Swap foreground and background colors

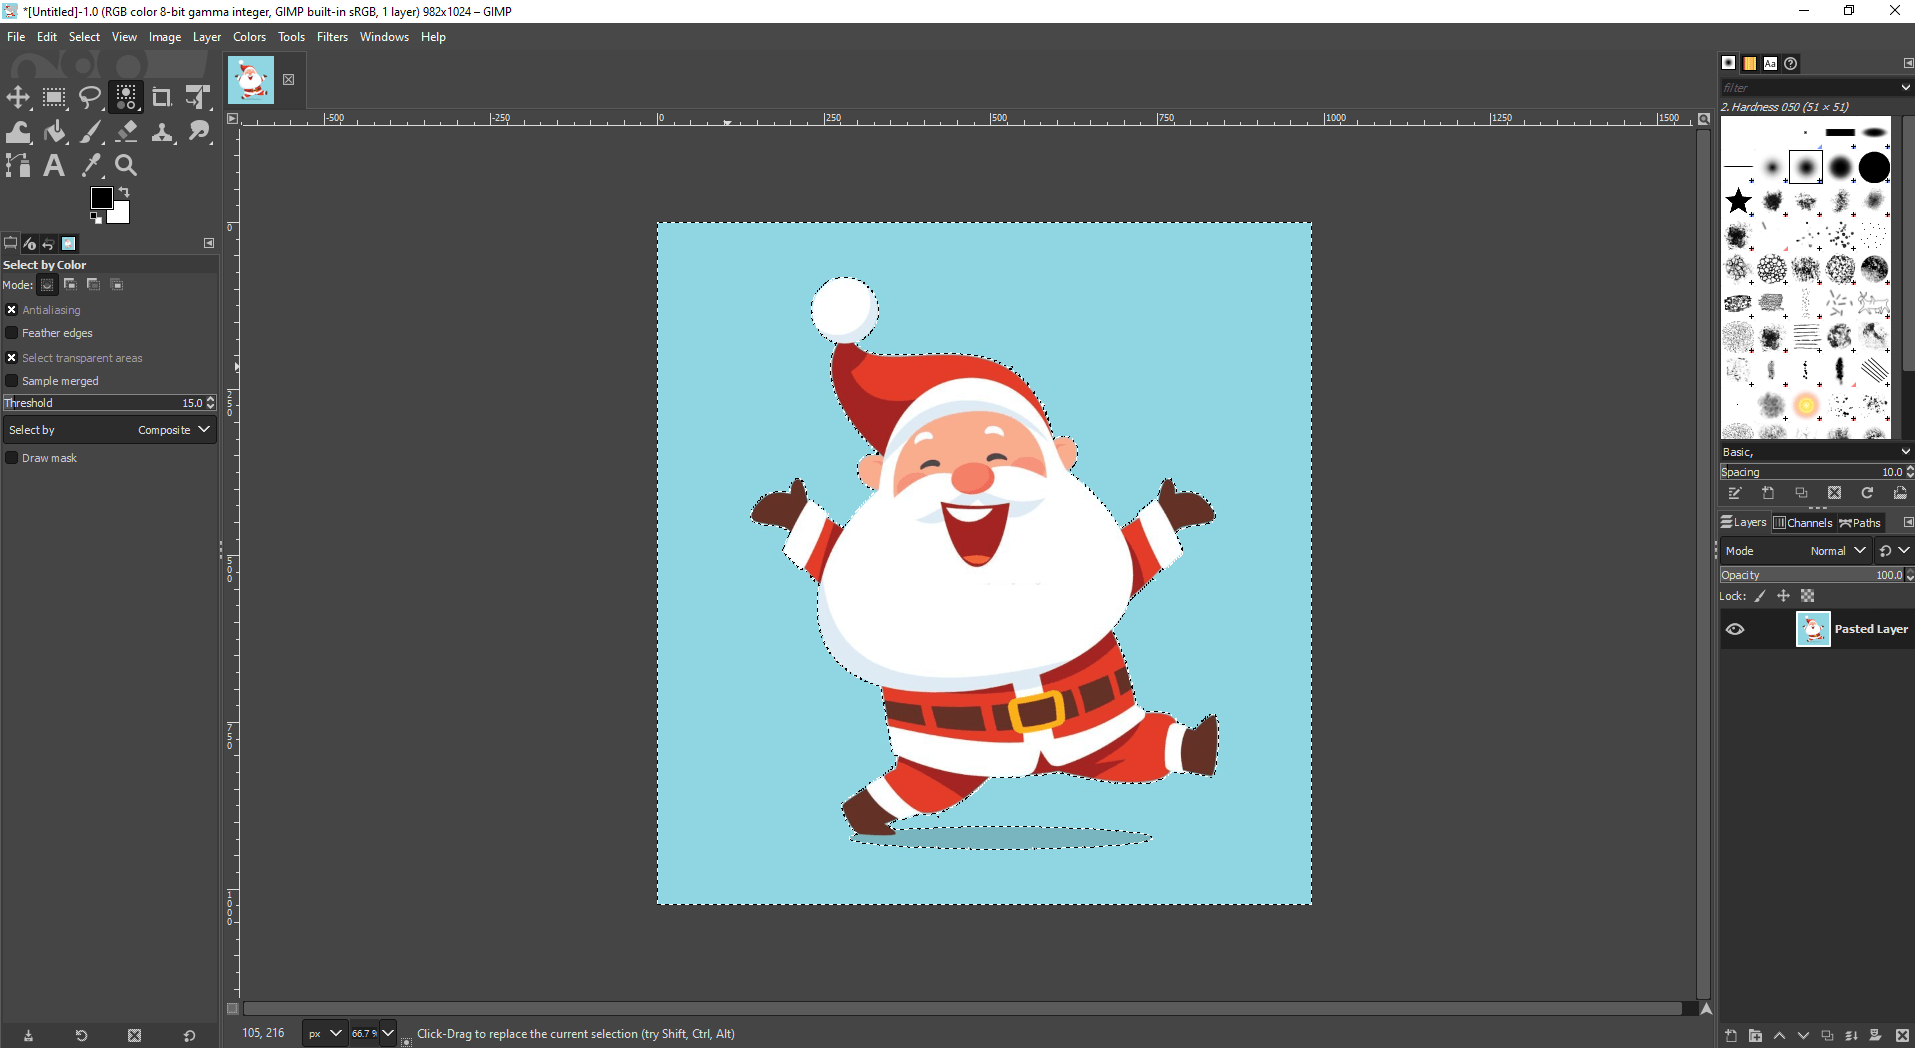[124, 191]
